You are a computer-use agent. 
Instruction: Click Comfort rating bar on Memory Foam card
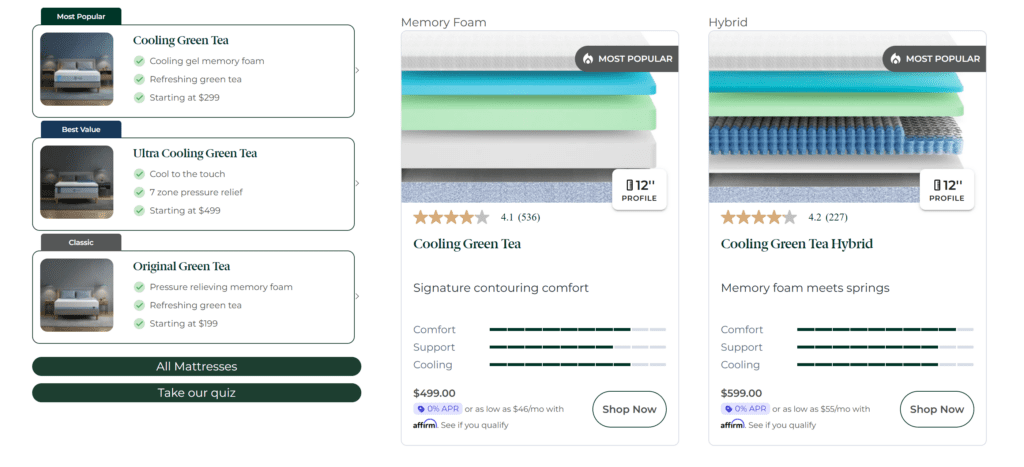[577, 330]
